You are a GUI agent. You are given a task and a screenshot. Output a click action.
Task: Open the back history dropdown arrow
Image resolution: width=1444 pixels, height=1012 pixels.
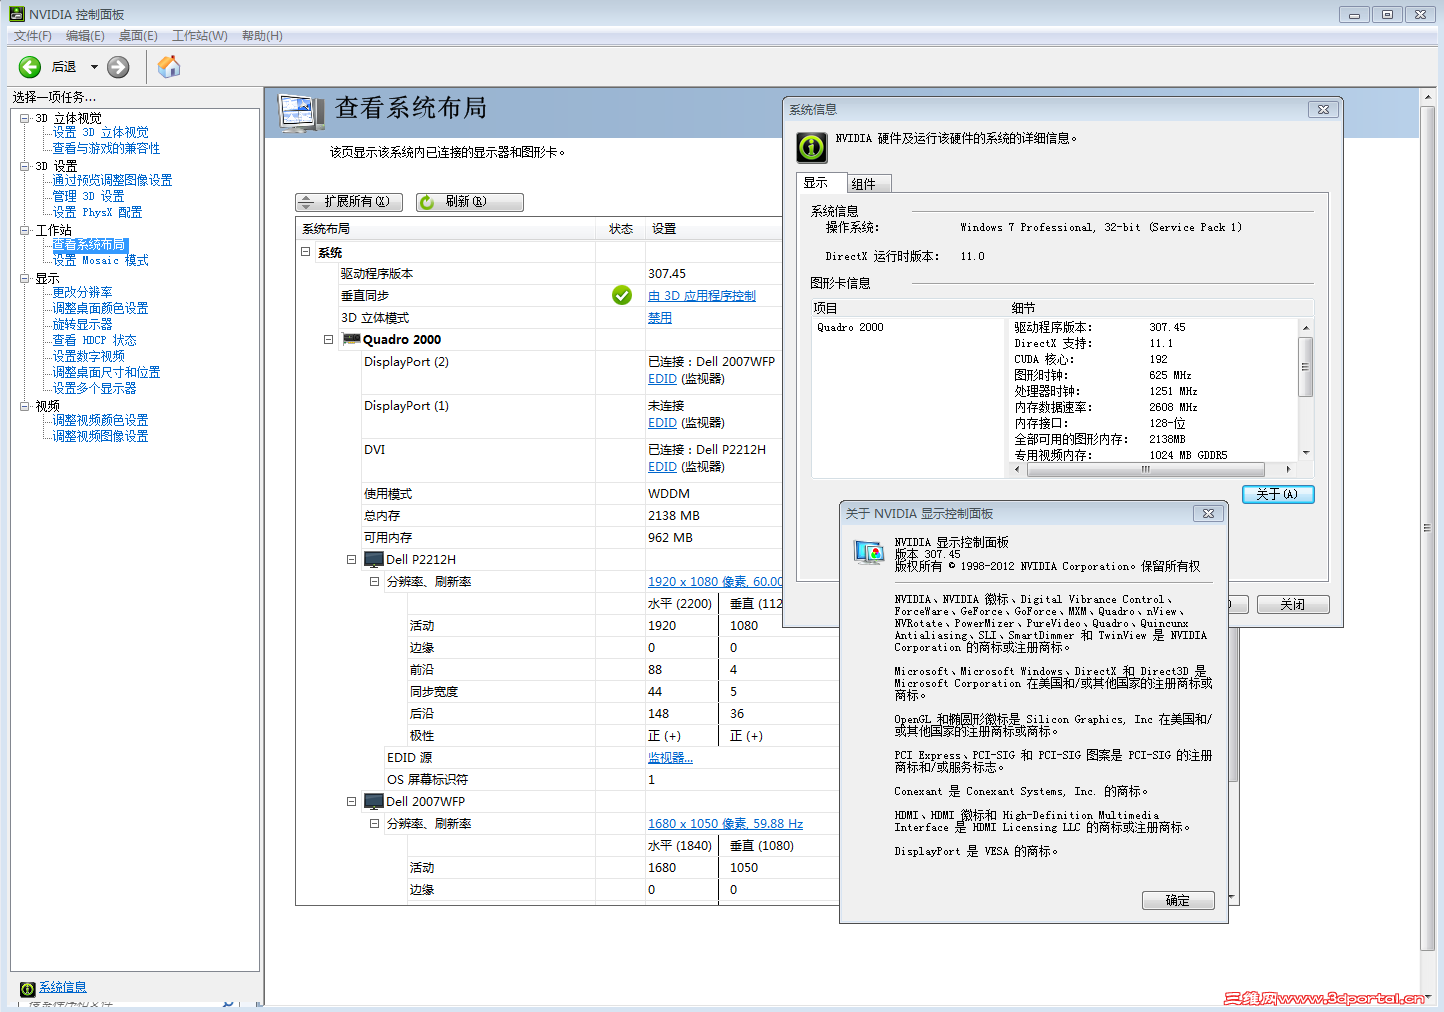click(94, 67)
